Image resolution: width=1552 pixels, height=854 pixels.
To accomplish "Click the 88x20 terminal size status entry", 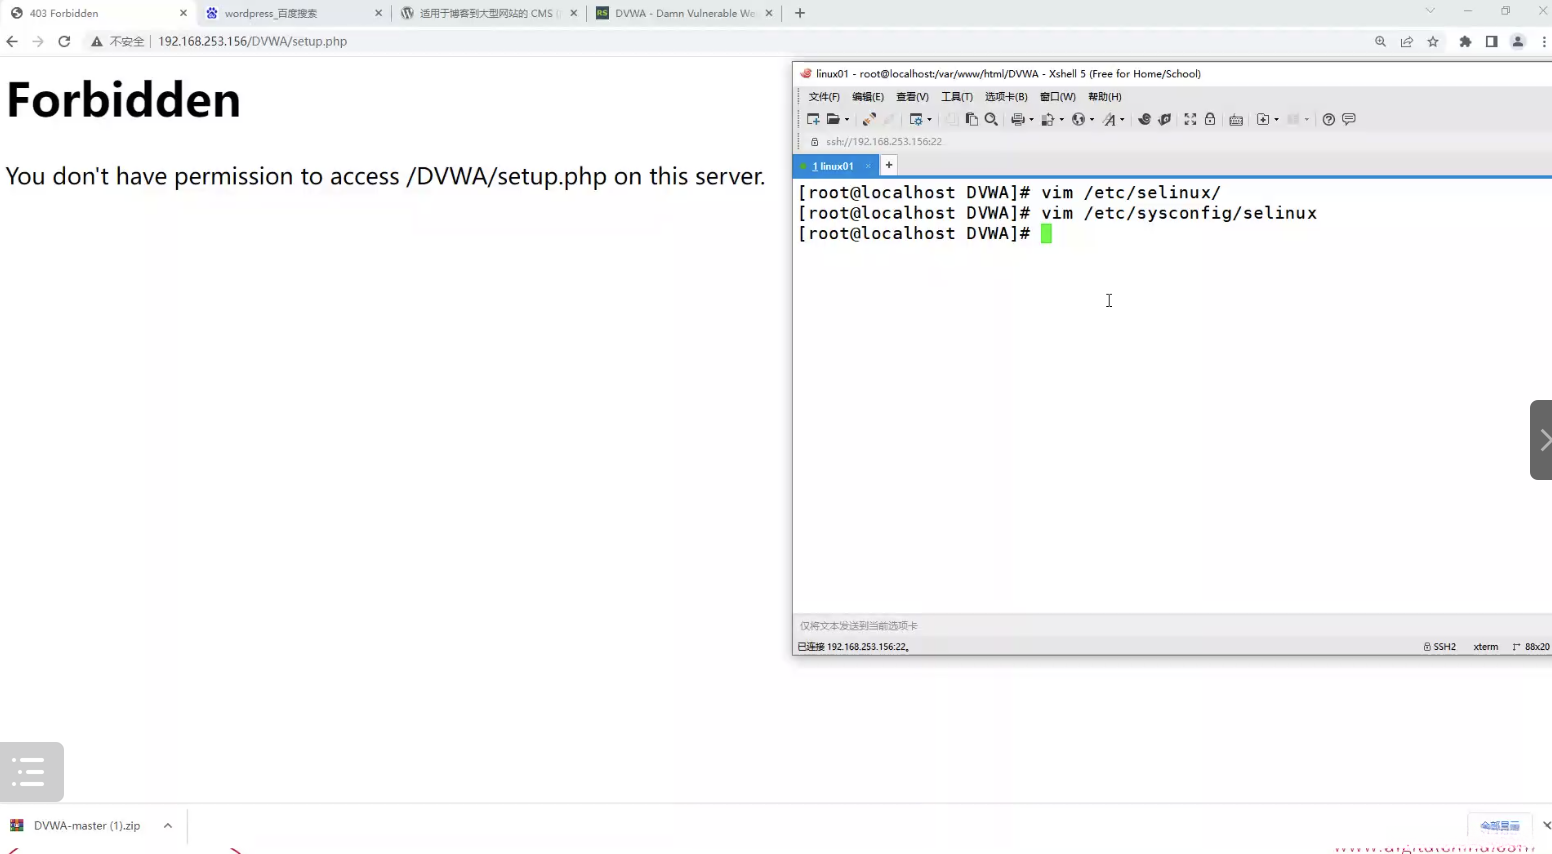I will coord(1531,647).
